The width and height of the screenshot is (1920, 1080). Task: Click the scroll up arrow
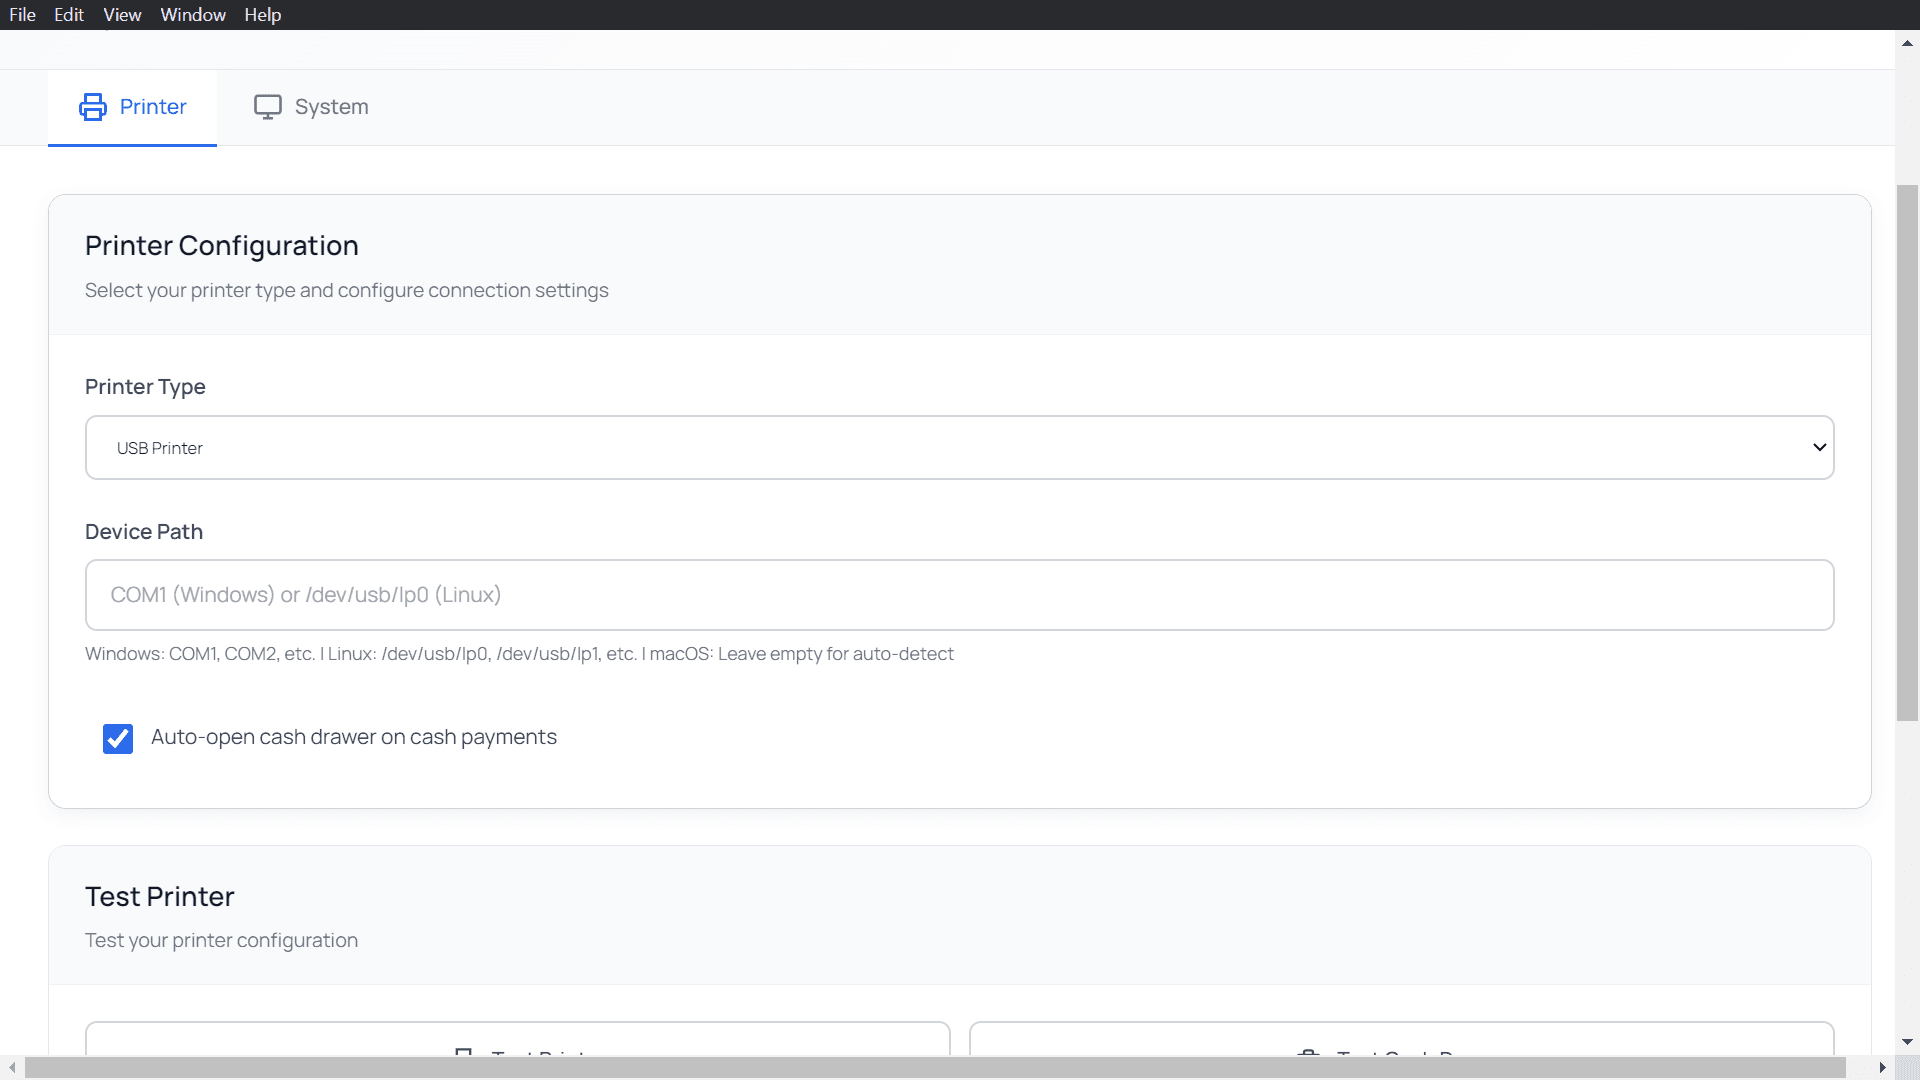(x=1907, y=43)
